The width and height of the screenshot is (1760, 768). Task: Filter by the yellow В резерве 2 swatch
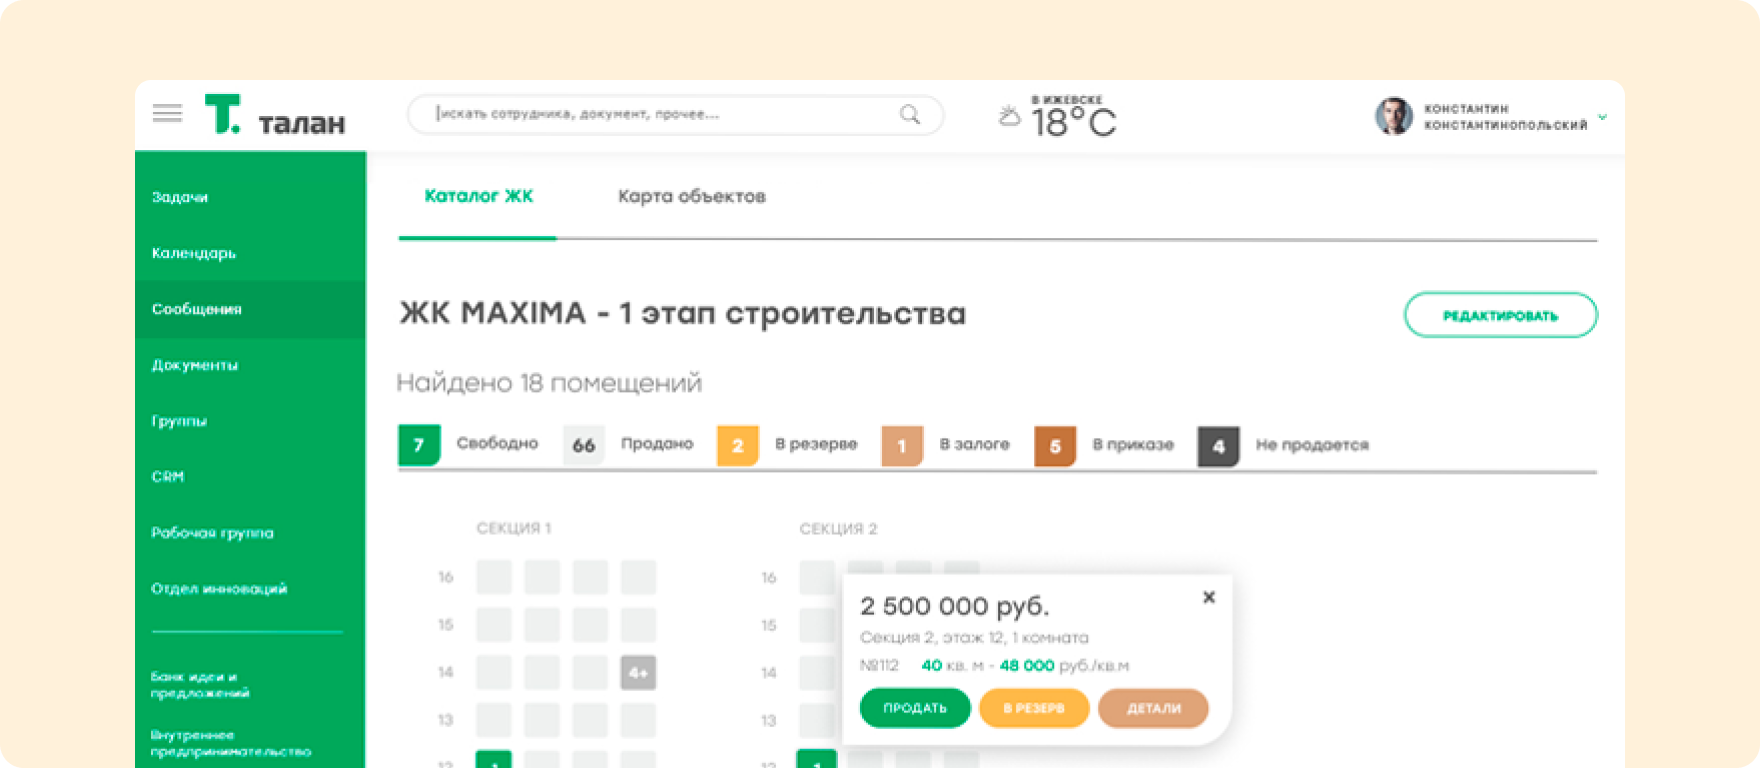(x=737, y=446)
